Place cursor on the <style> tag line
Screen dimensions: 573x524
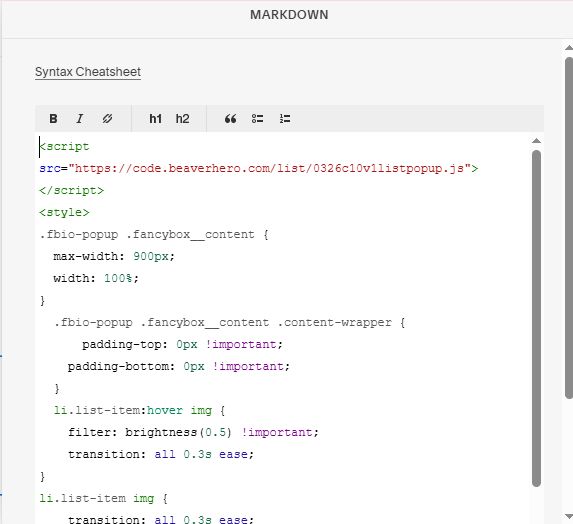64,212
